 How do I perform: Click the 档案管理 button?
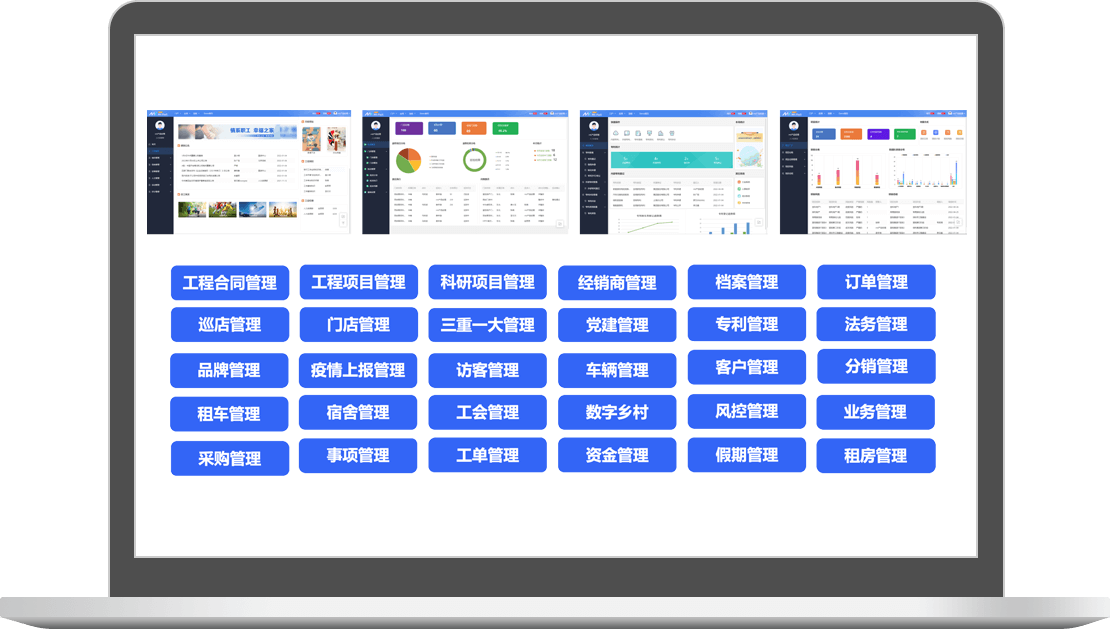pyautogui.click(x=746, y=283)
